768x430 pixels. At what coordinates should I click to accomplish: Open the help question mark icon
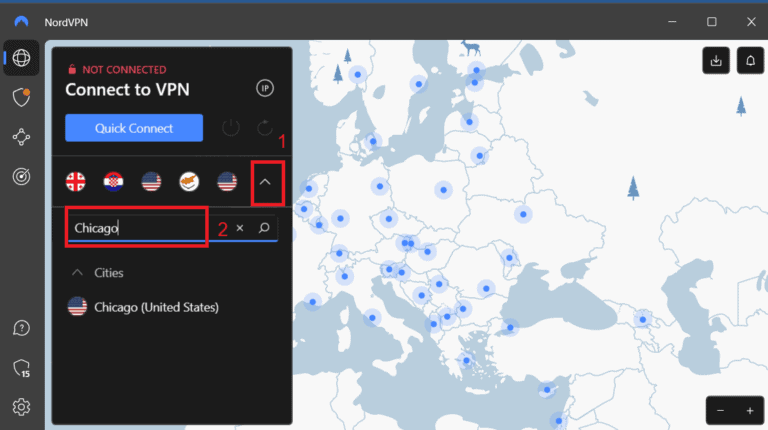pos(21,328)
